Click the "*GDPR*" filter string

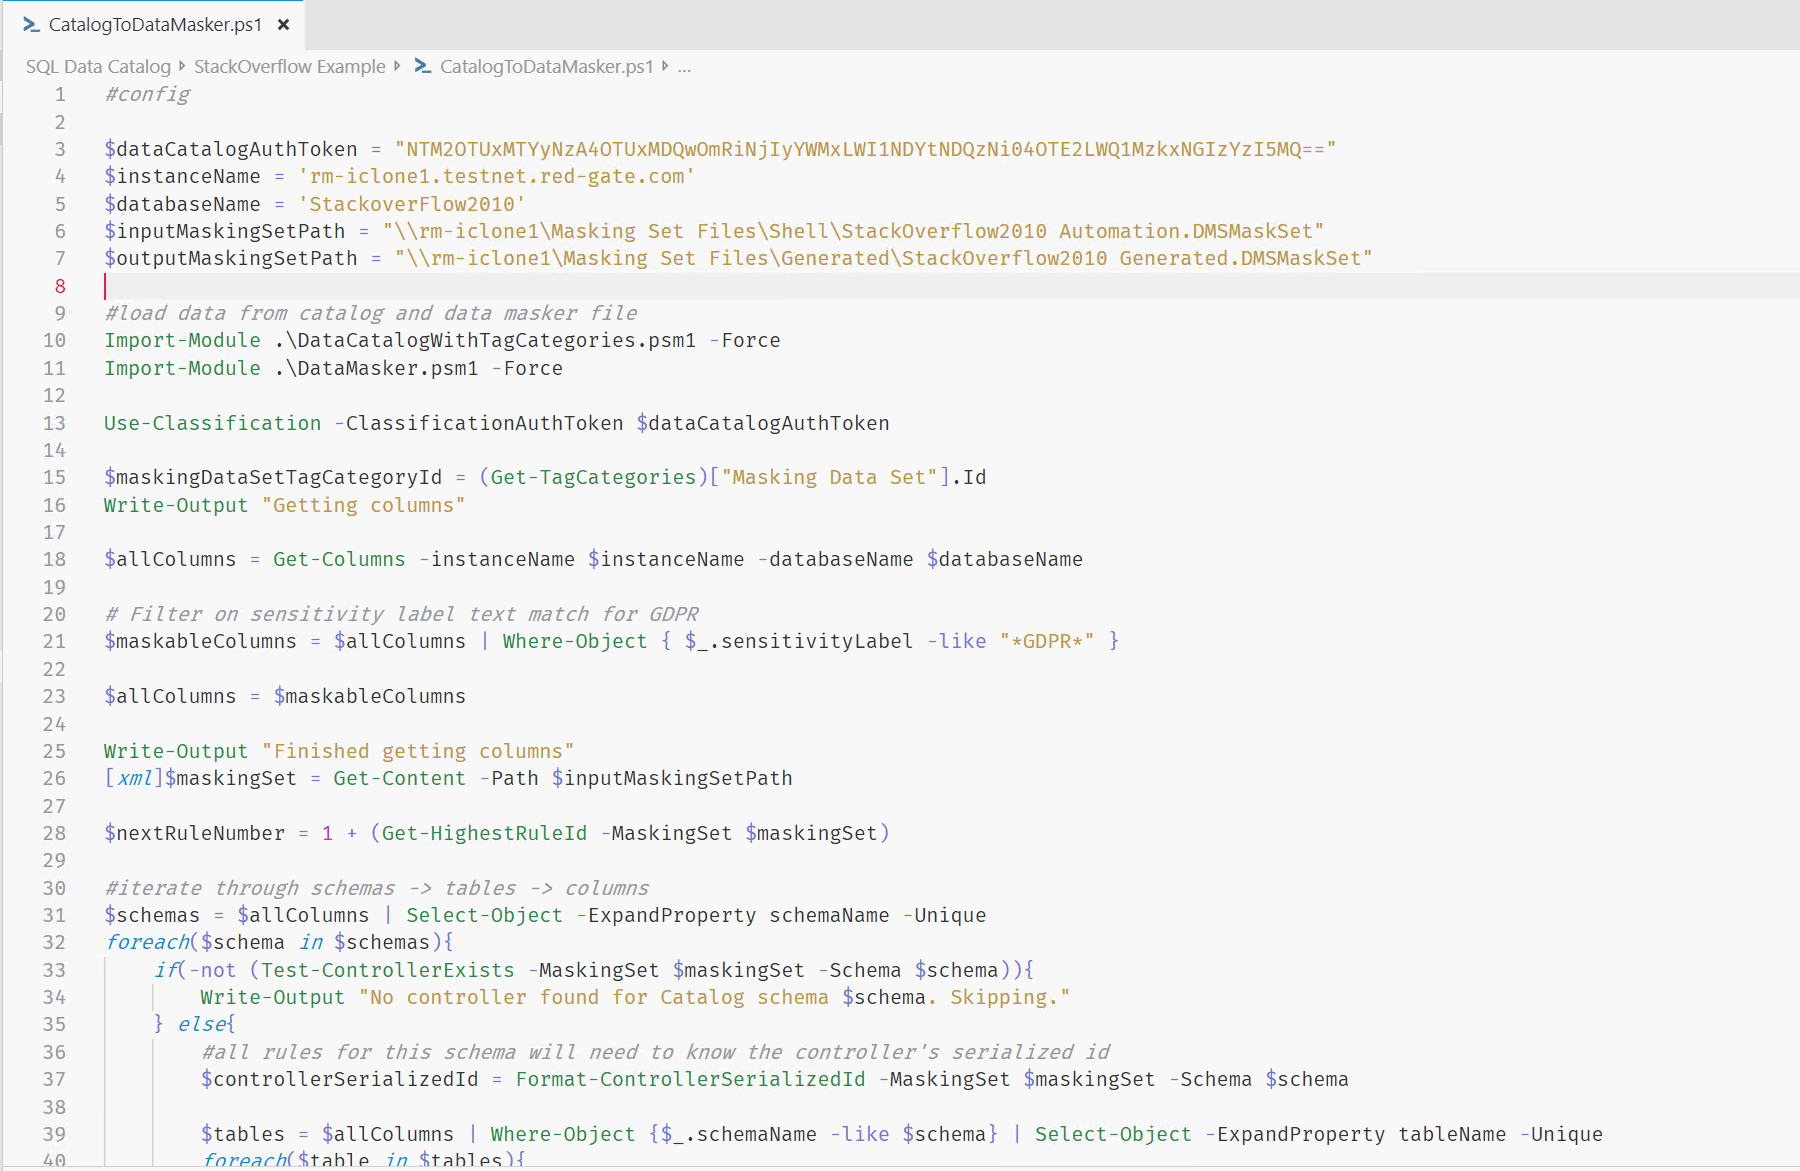[x=1046, y=641]
